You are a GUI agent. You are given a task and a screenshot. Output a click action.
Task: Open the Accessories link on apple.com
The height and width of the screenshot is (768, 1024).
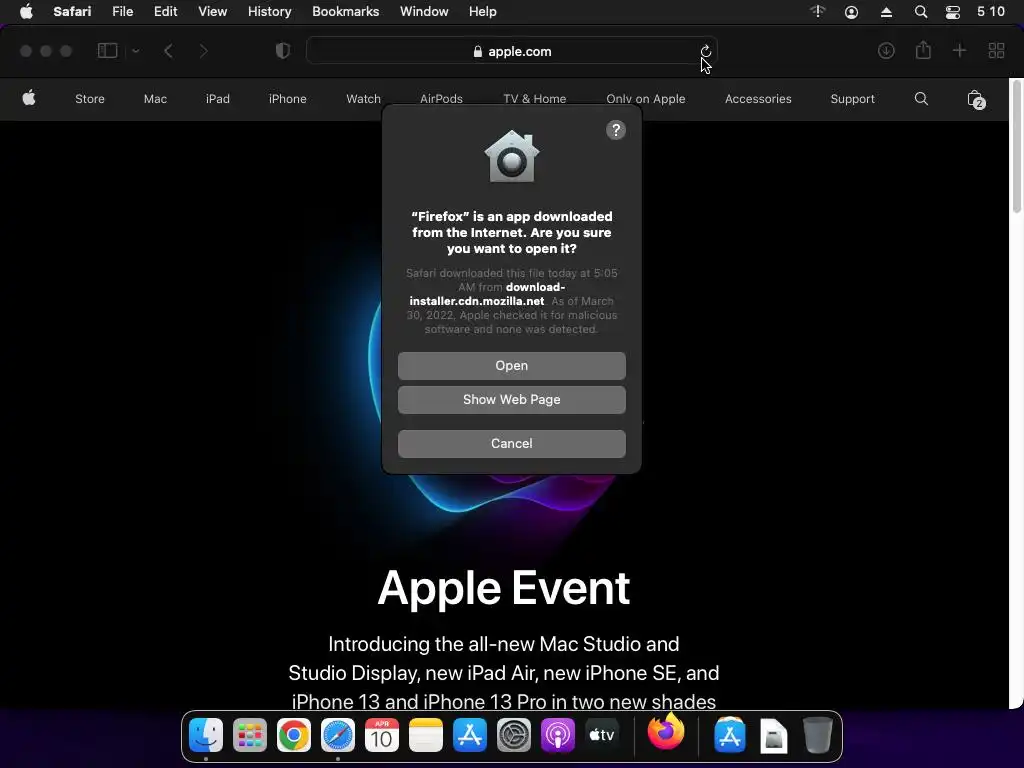(758, 99)
